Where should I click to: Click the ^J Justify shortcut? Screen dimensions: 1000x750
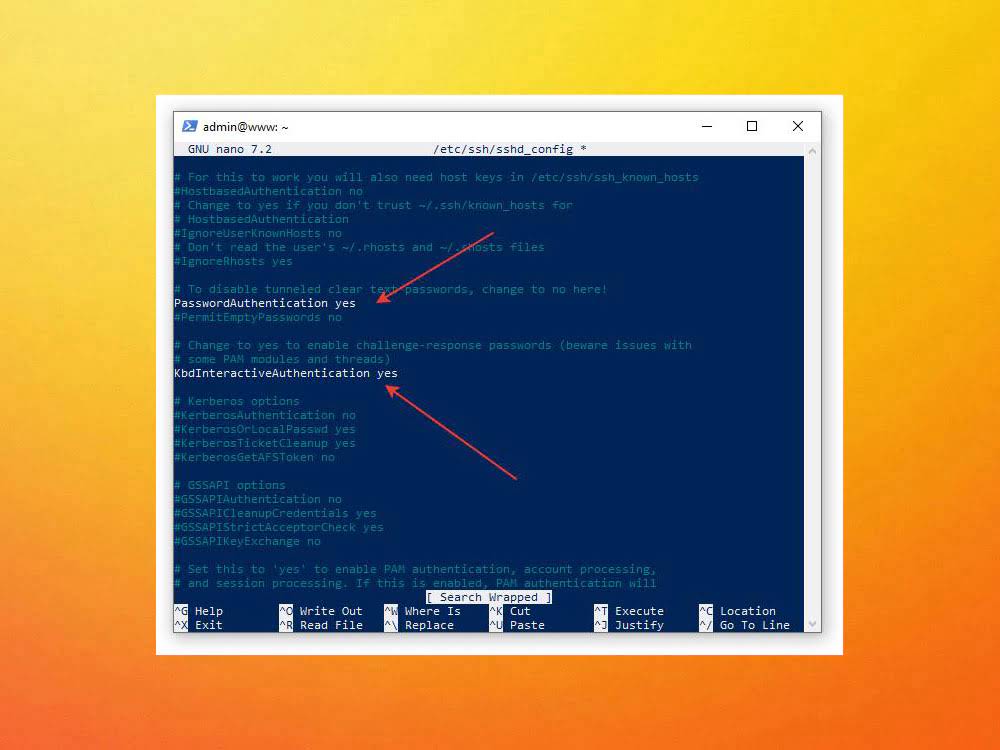(x=629, y=625)
